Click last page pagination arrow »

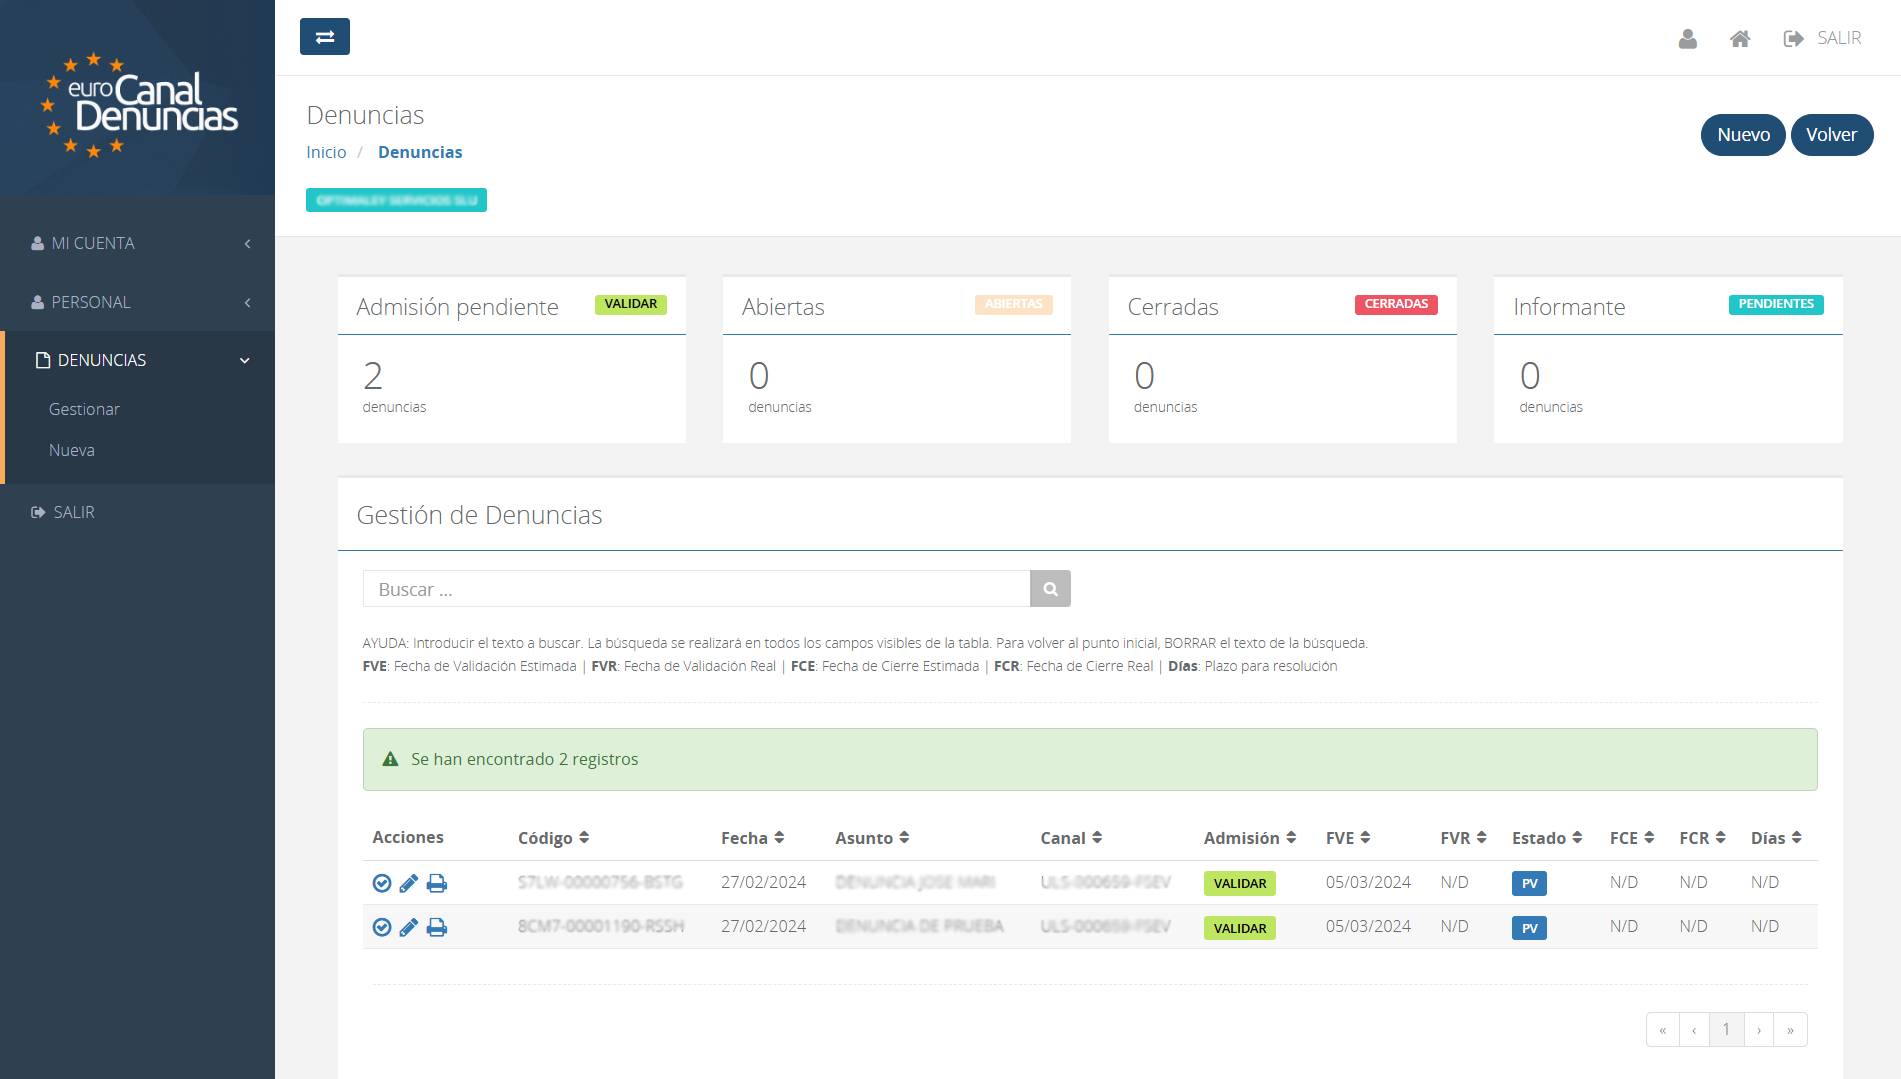1790,1029
